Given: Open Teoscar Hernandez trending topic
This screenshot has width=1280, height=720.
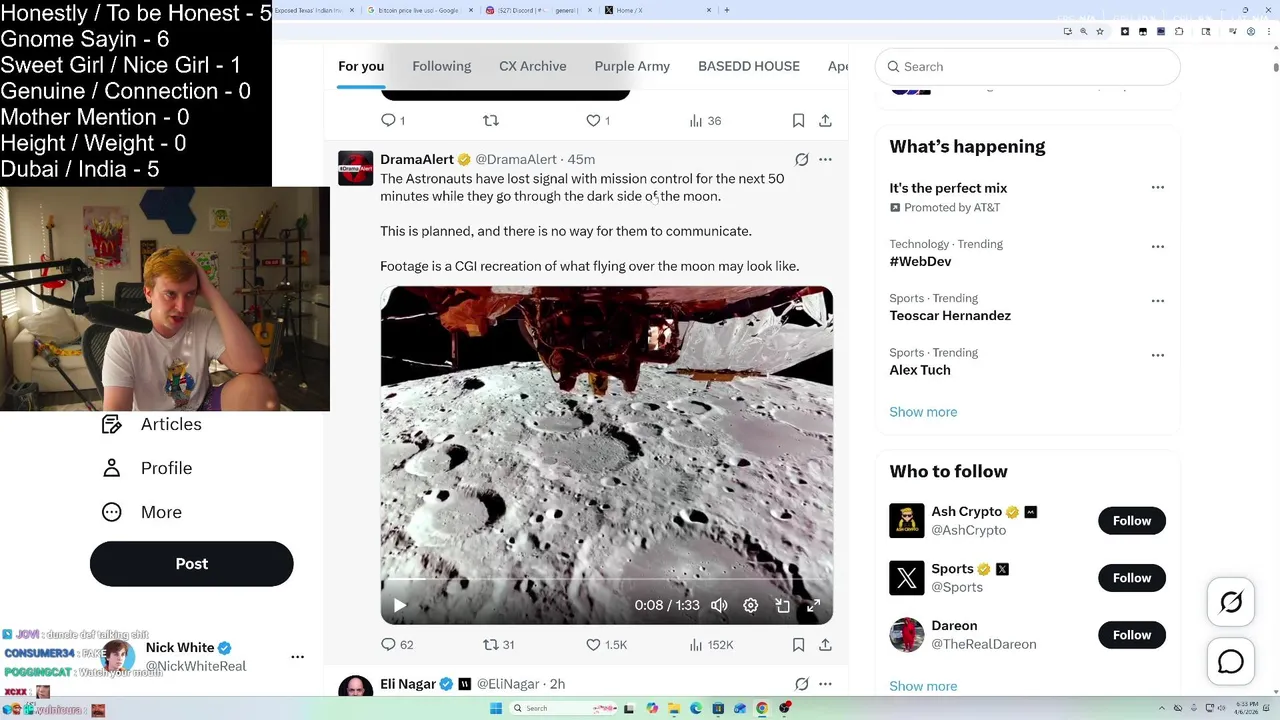Looking at the screenshot, I should click(950, 315).
